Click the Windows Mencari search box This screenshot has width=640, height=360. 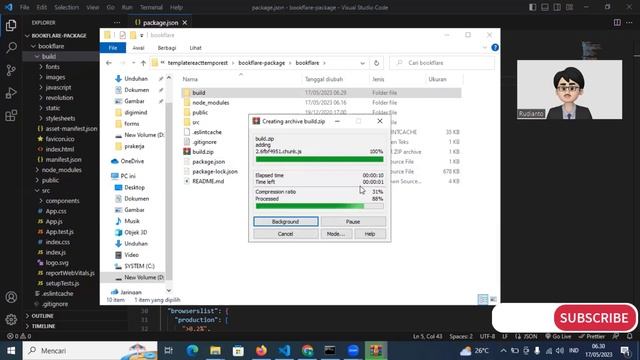(90, 350)
